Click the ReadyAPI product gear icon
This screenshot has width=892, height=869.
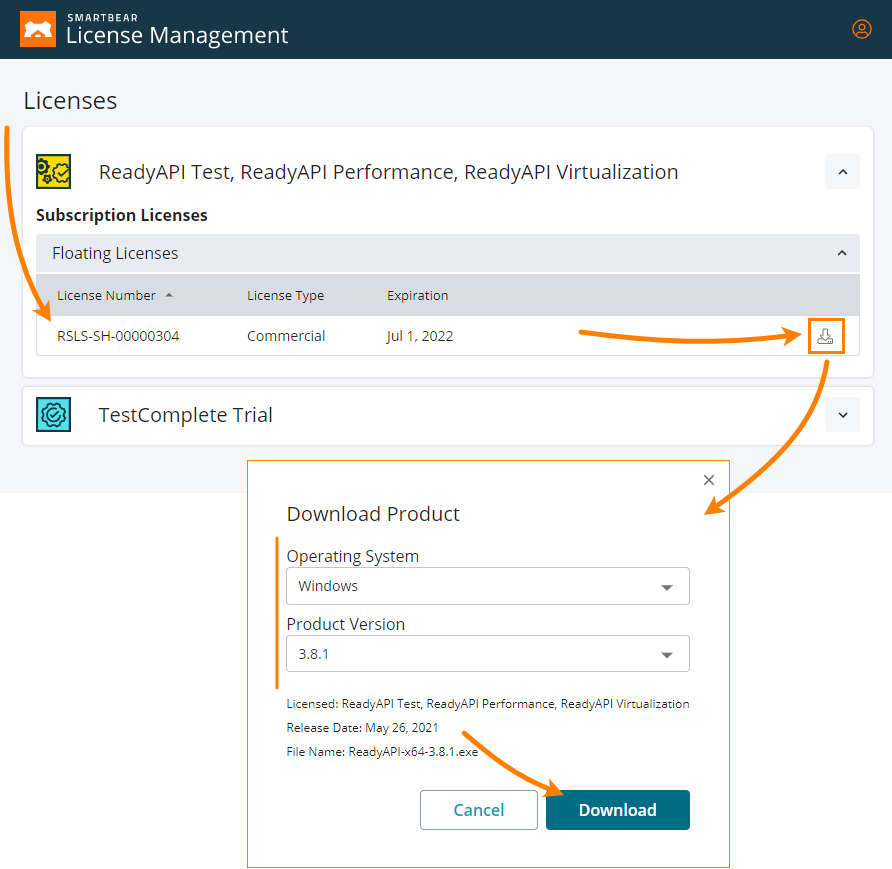tap(53, 172)
